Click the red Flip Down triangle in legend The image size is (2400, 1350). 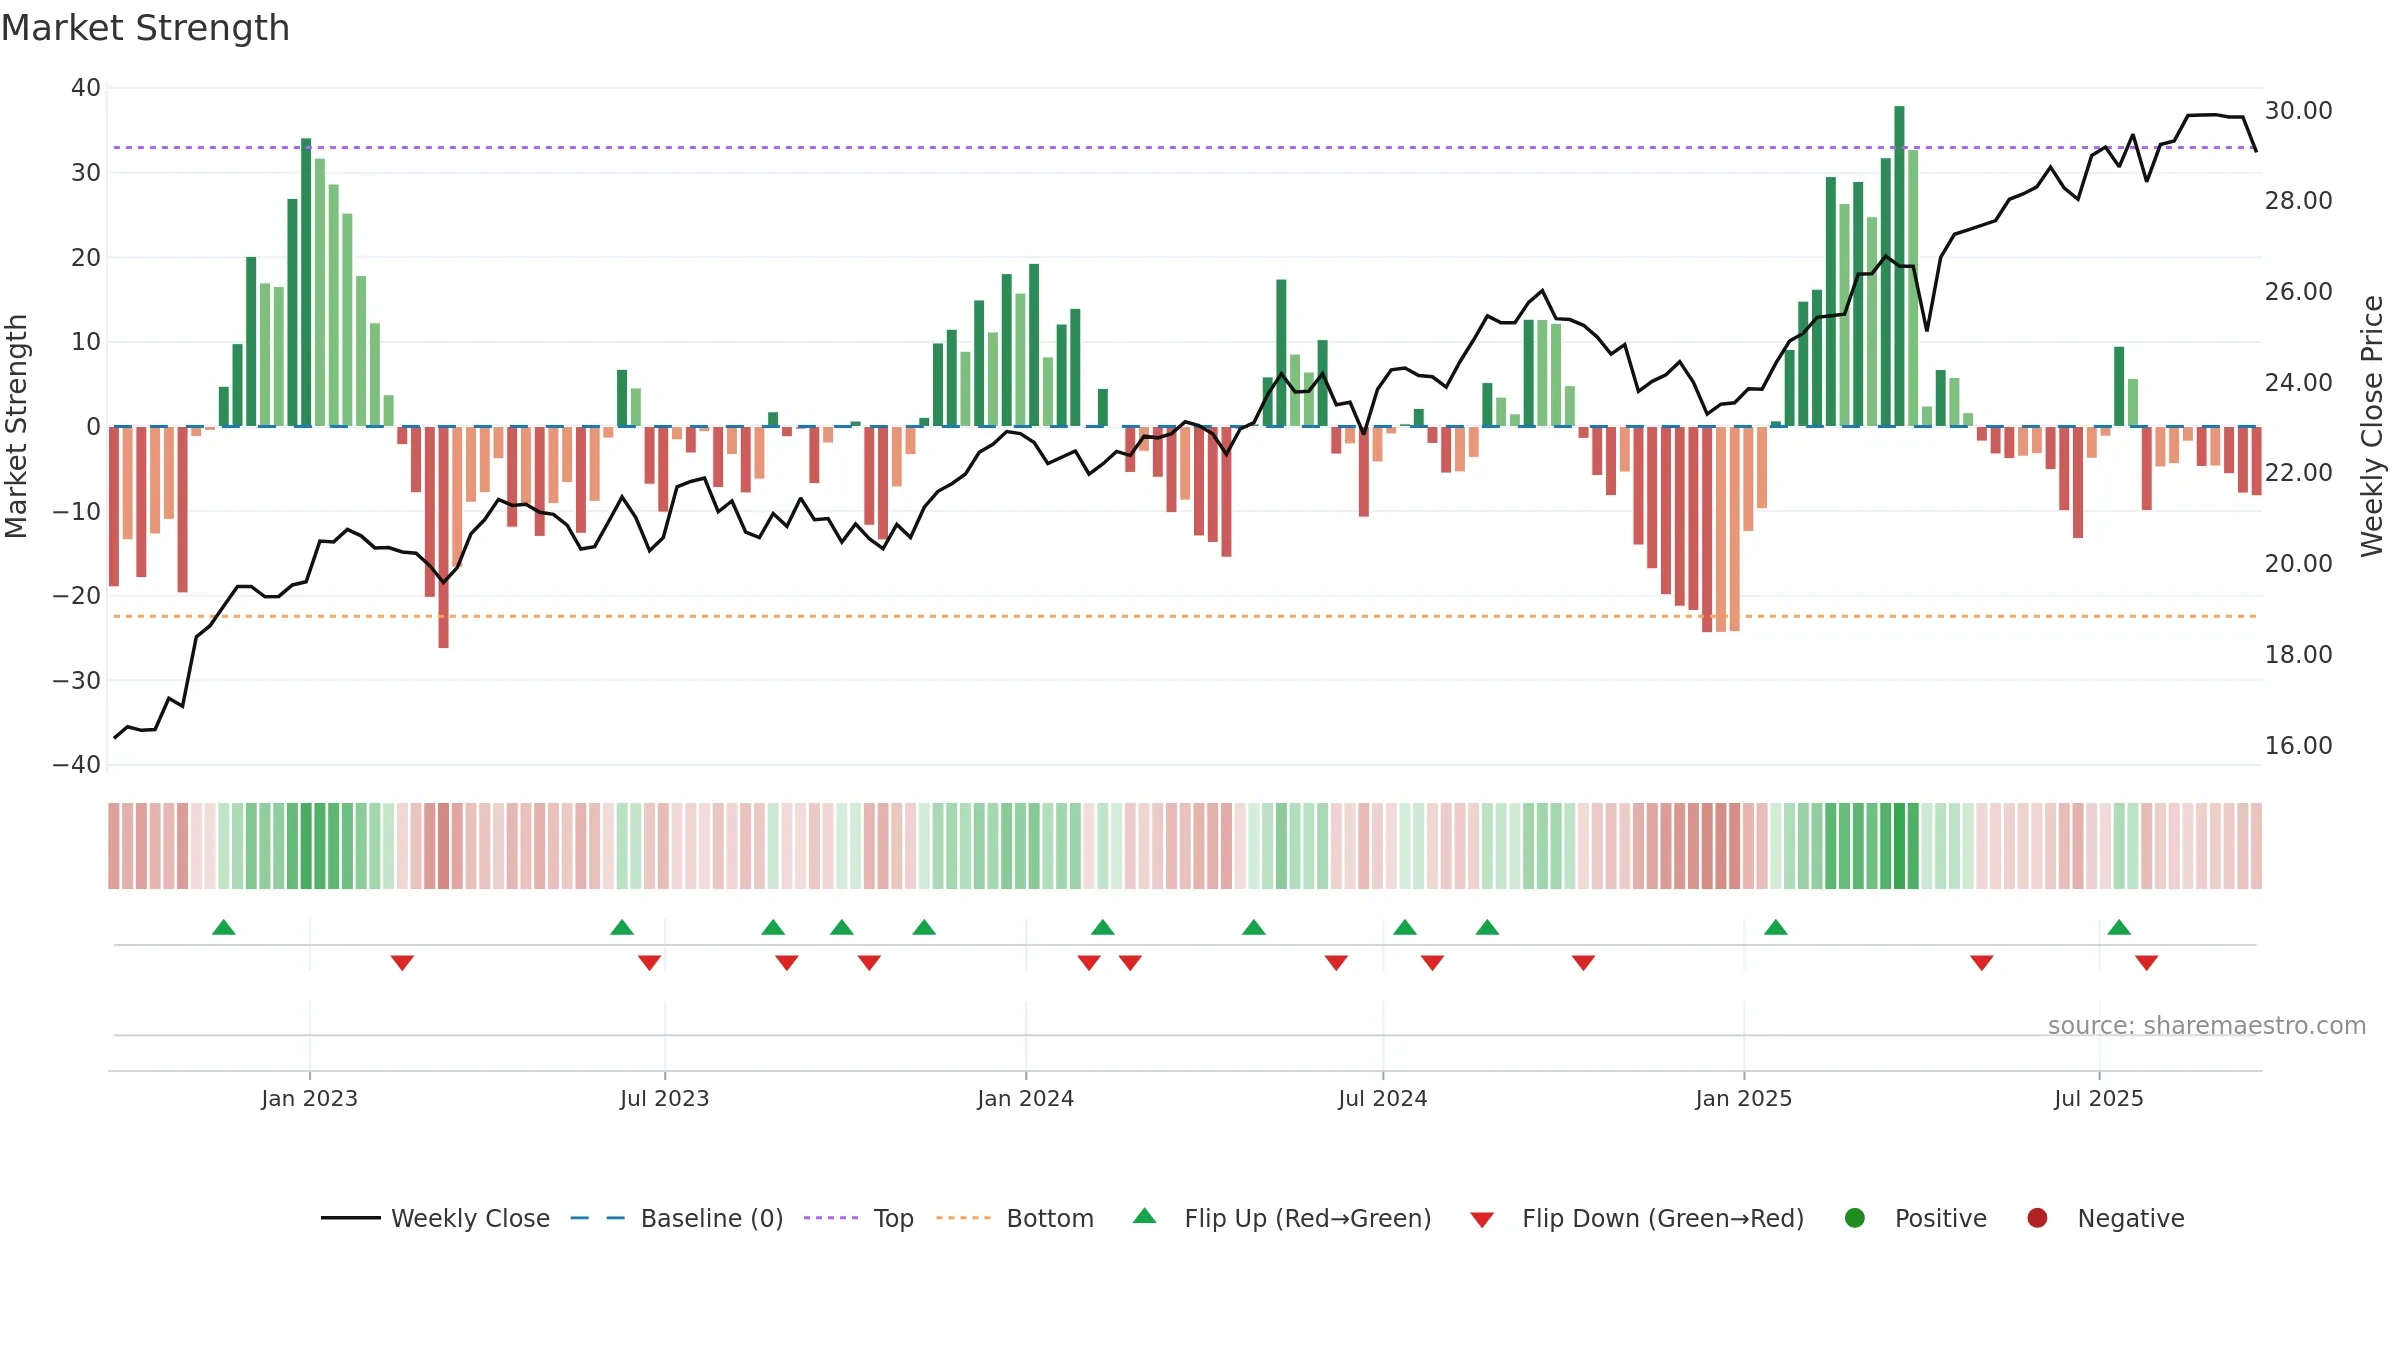tap(1482, 1220)
